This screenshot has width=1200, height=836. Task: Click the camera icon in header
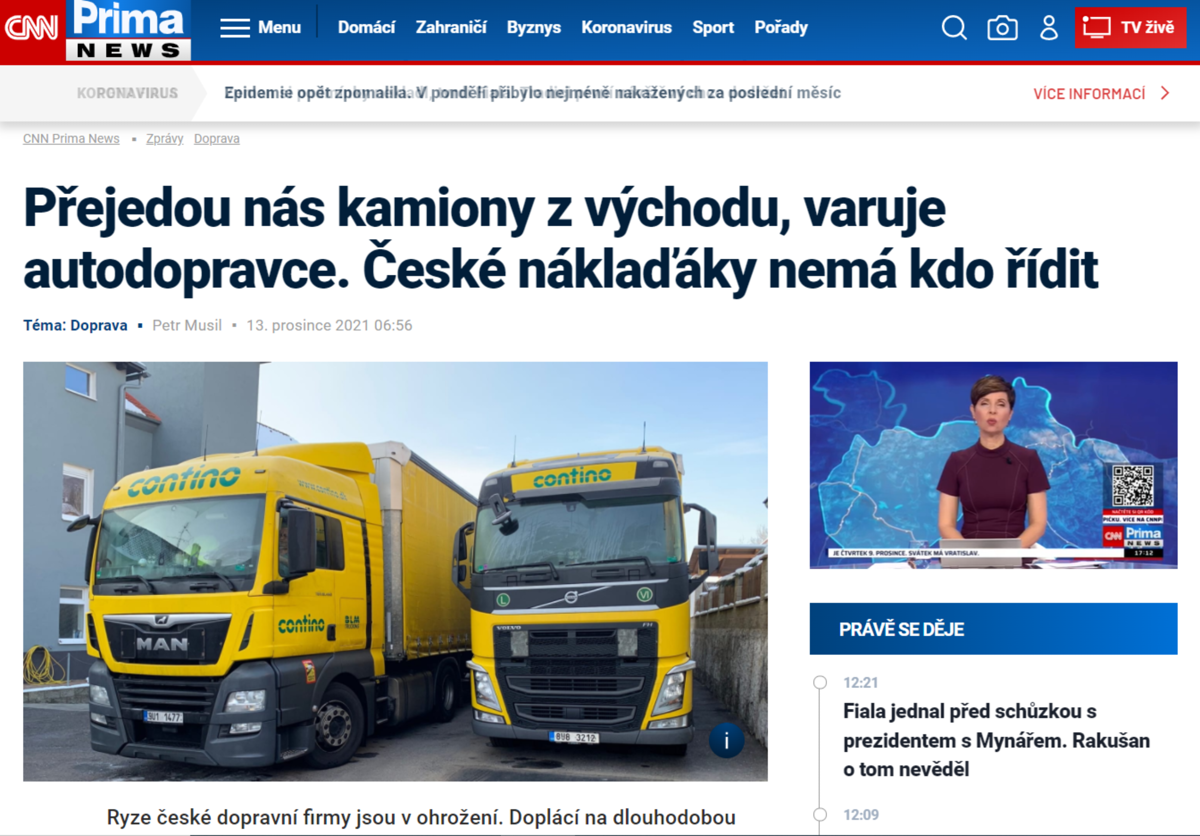1002,28
